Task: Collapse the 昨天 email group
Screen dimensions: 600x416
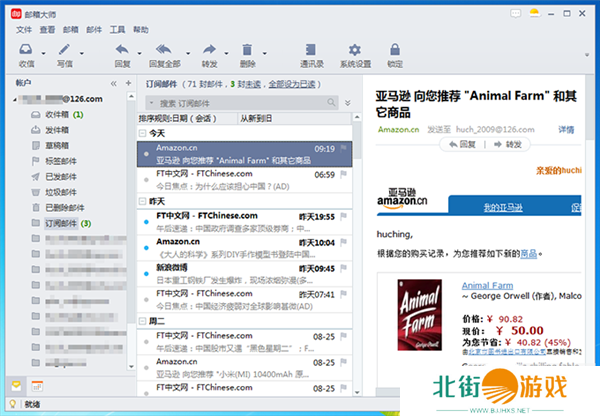Action: [142, 201]
